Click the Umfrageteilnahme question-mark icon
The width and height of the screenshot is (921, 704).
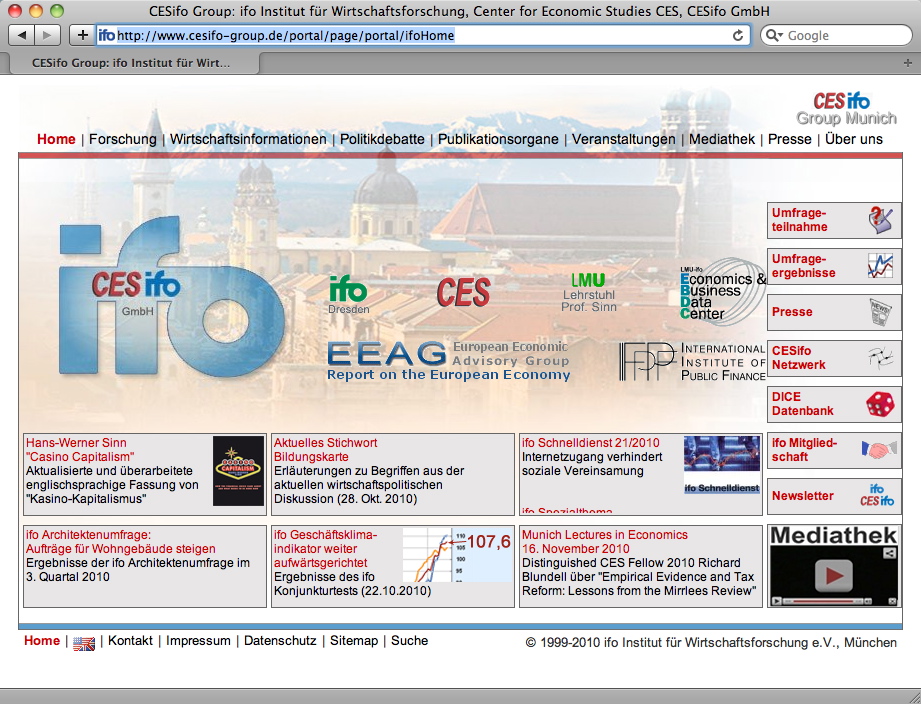click(880, 220)
